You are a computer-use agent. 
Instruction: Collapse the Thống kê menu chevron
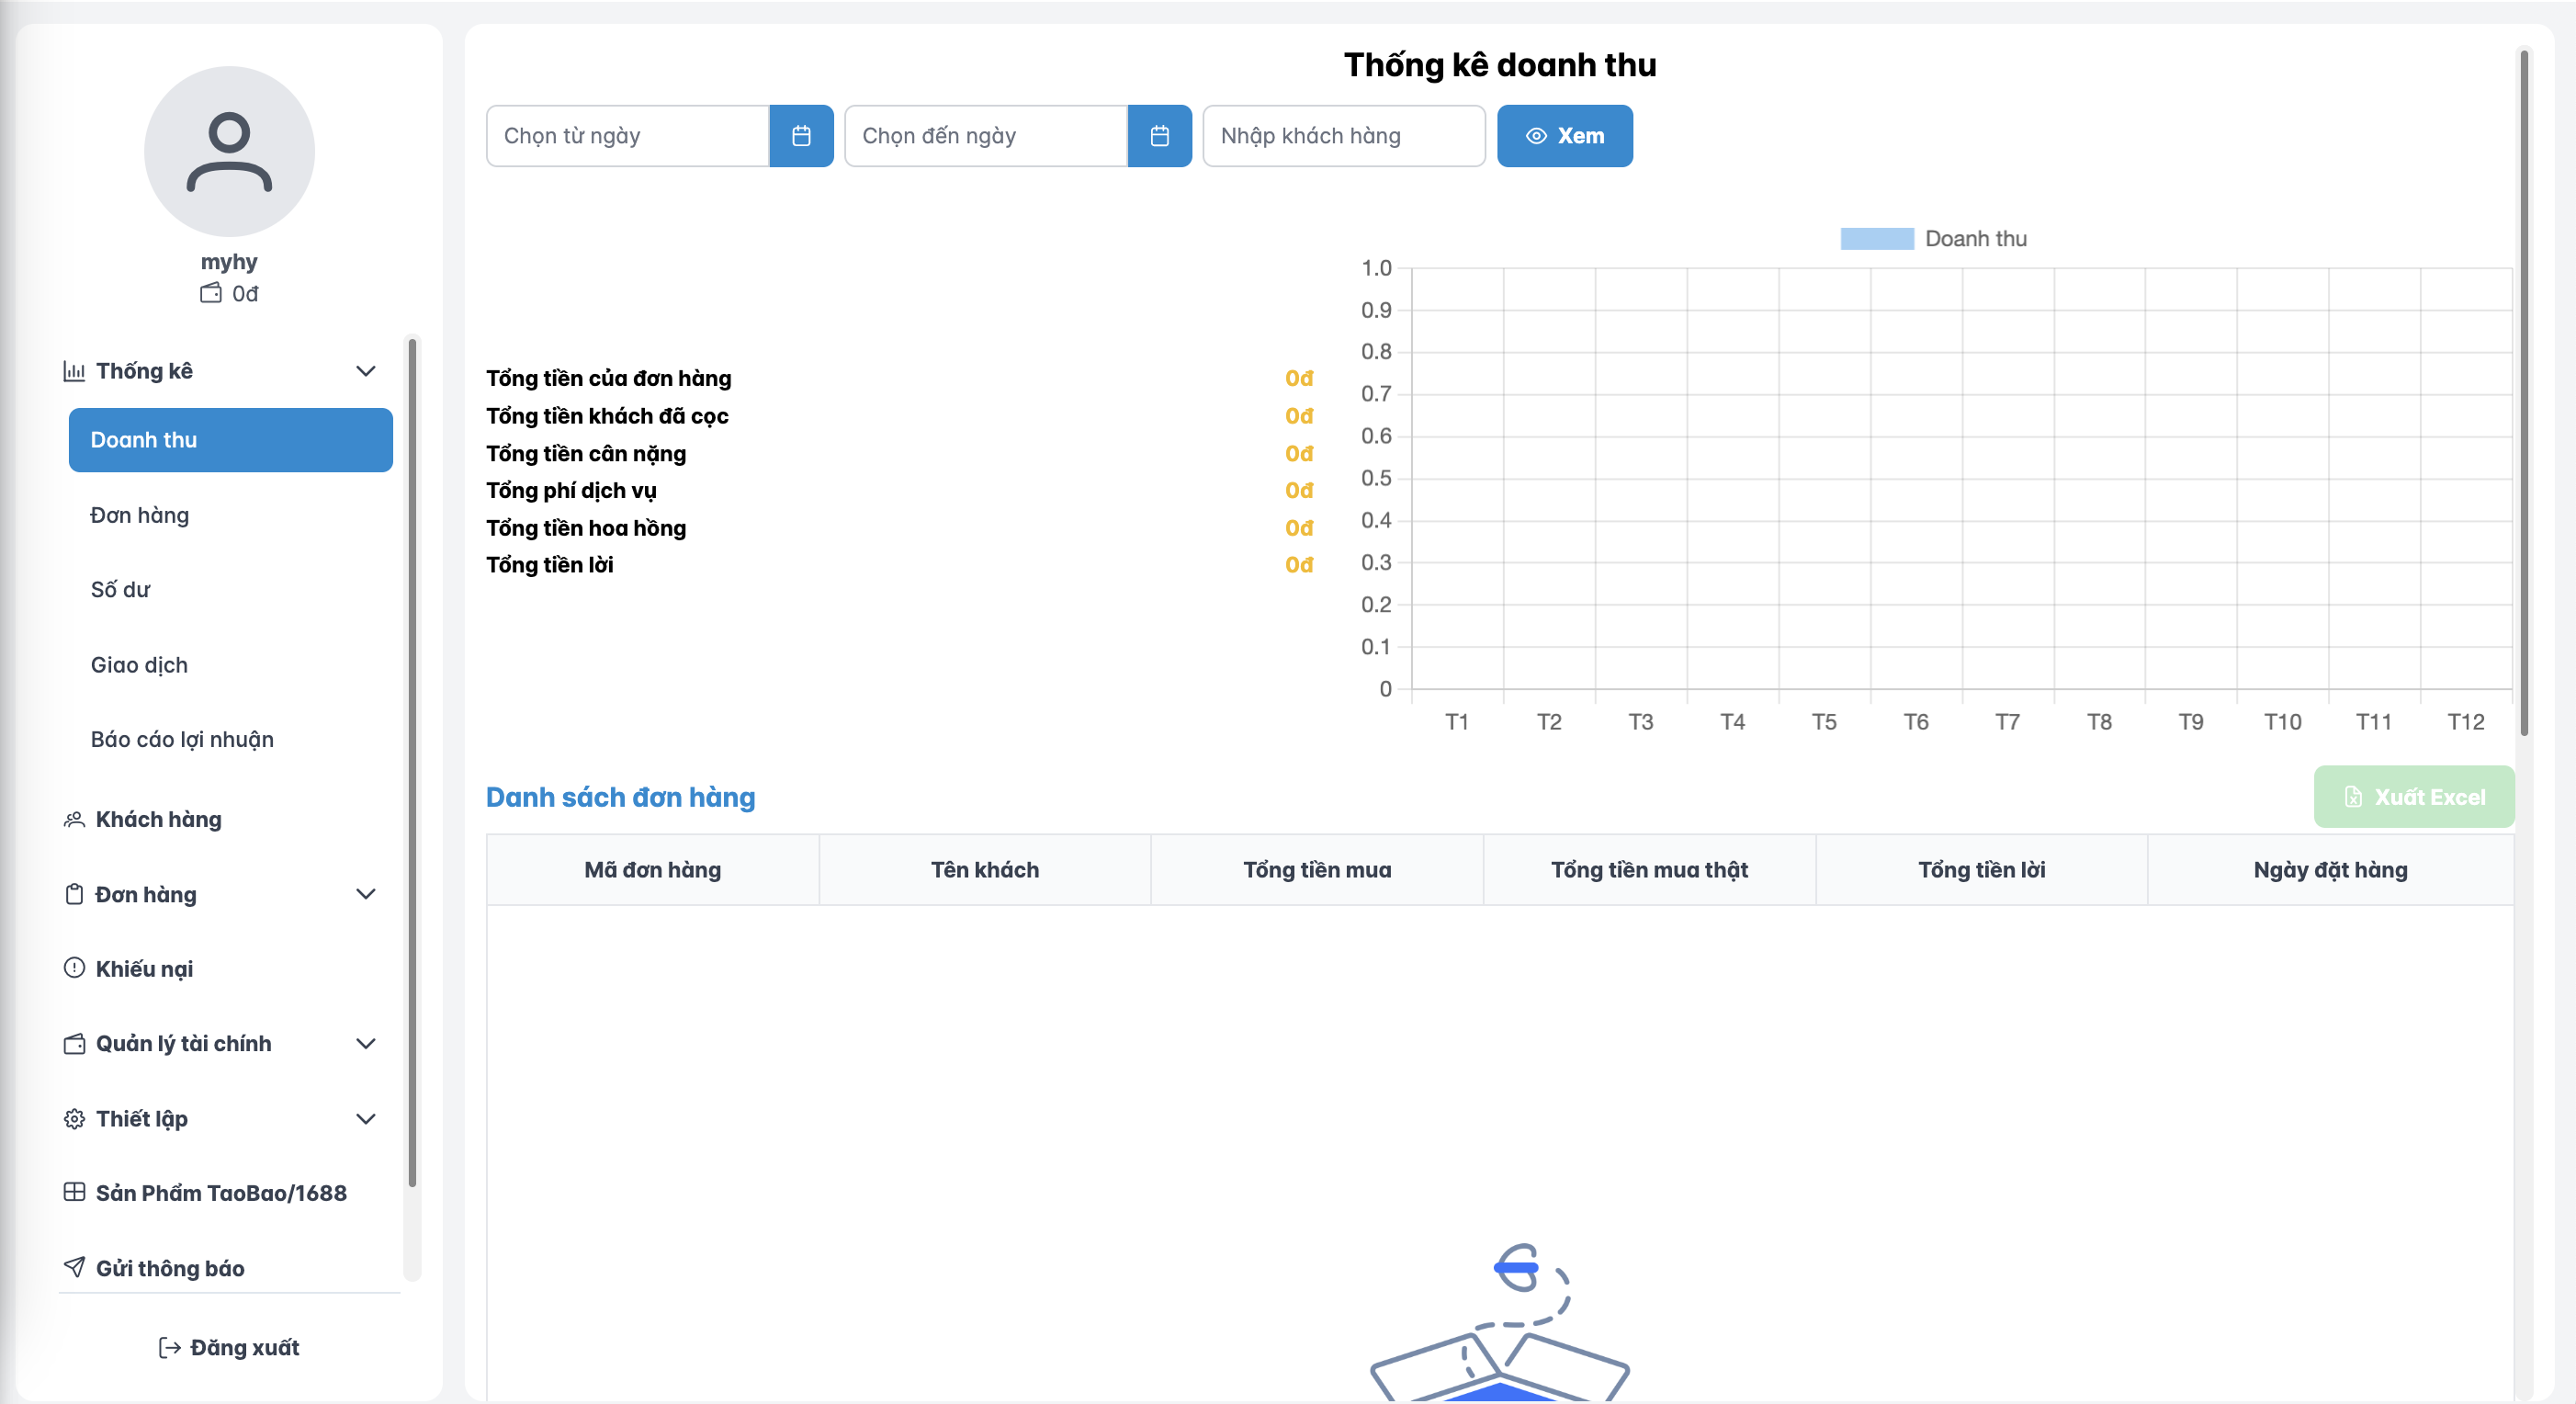point(366,371)
